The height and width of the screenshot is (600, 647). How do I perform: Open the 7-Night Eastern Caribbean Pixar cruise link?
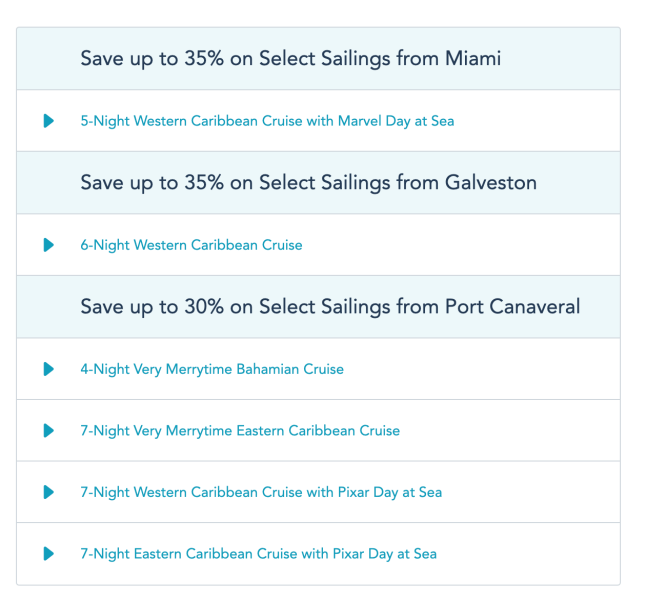(258, 554)
